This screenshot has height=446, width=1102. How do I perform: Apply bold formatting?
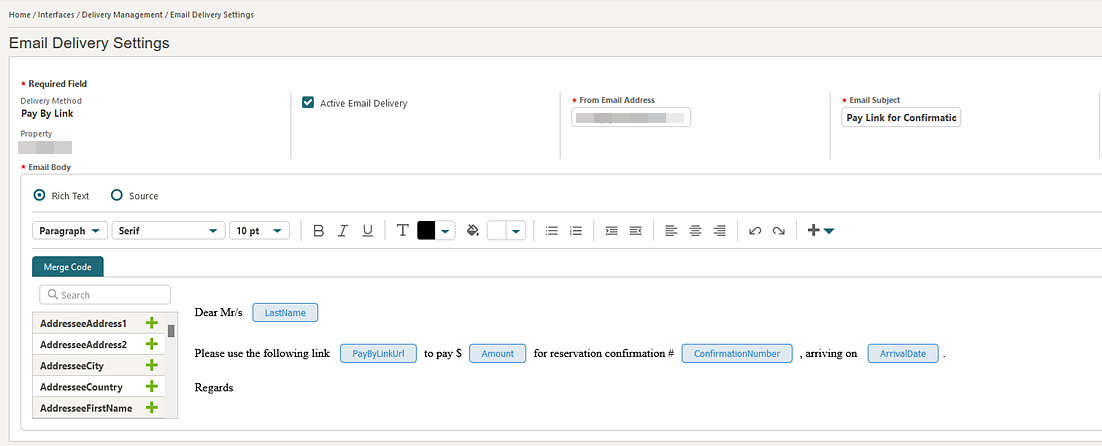pyautogui.click(x=318, y=230)
